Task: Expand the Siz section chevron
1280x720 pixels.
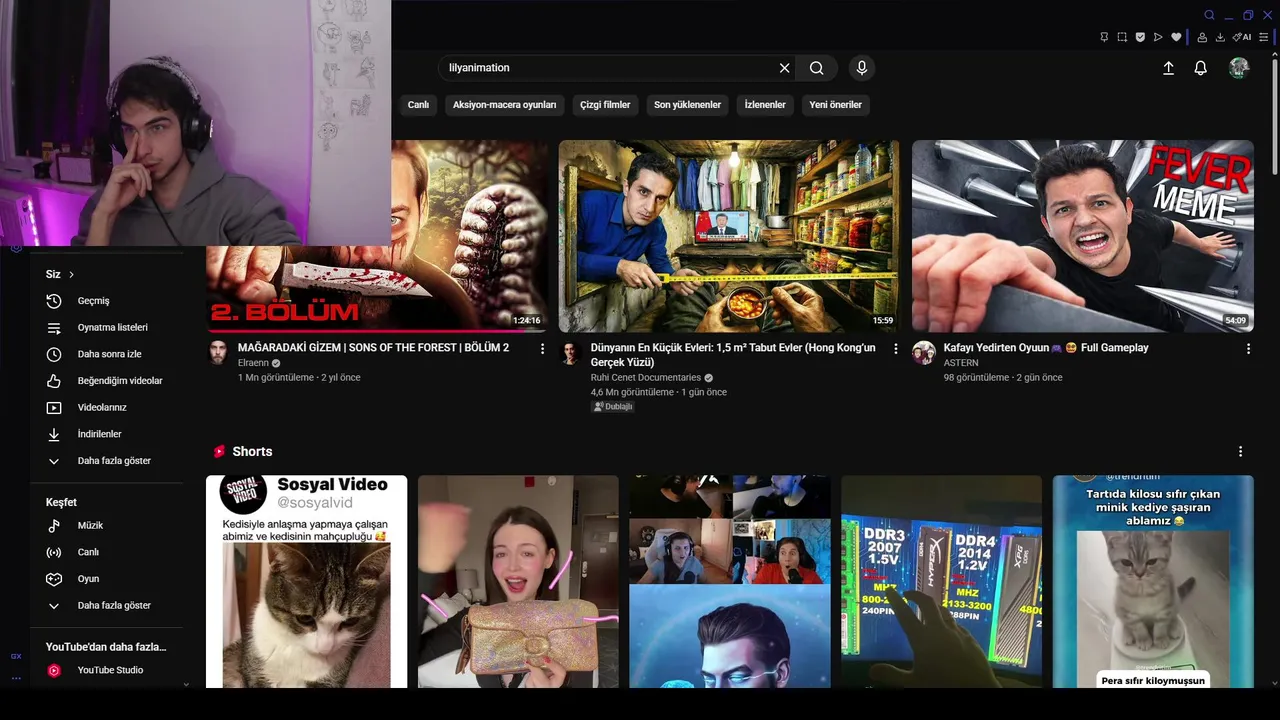Action: (72, 274)
